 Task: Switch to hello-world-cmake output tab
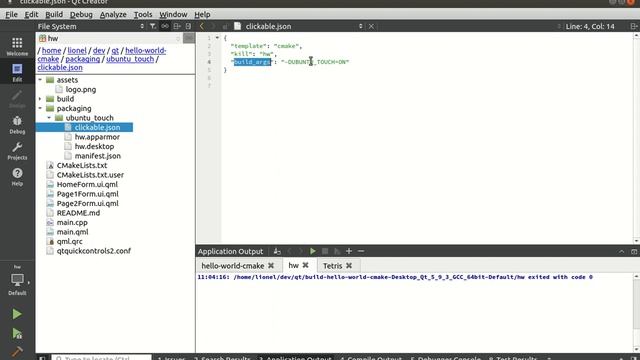pos(233,266)
